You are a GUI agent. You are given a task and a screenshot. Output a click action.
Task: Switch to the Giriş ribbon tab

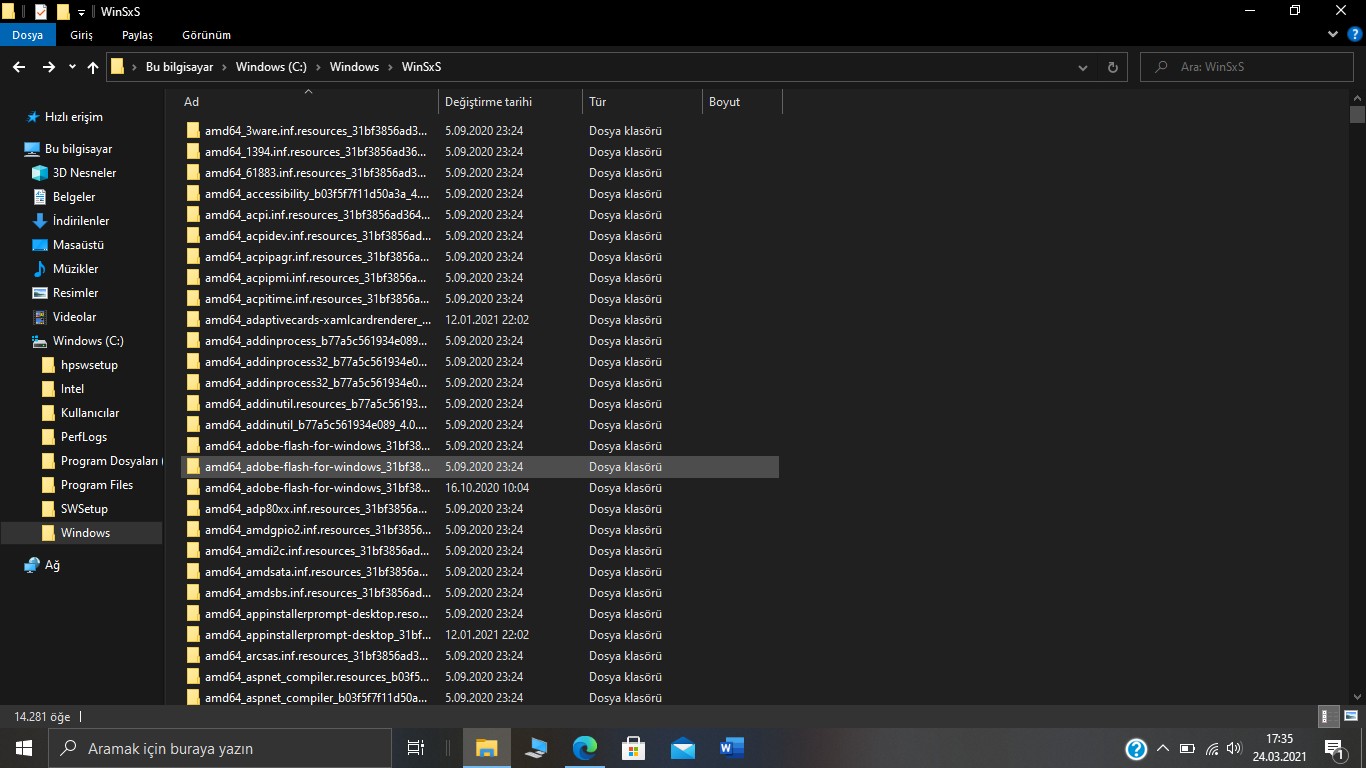tap(81, 35)
